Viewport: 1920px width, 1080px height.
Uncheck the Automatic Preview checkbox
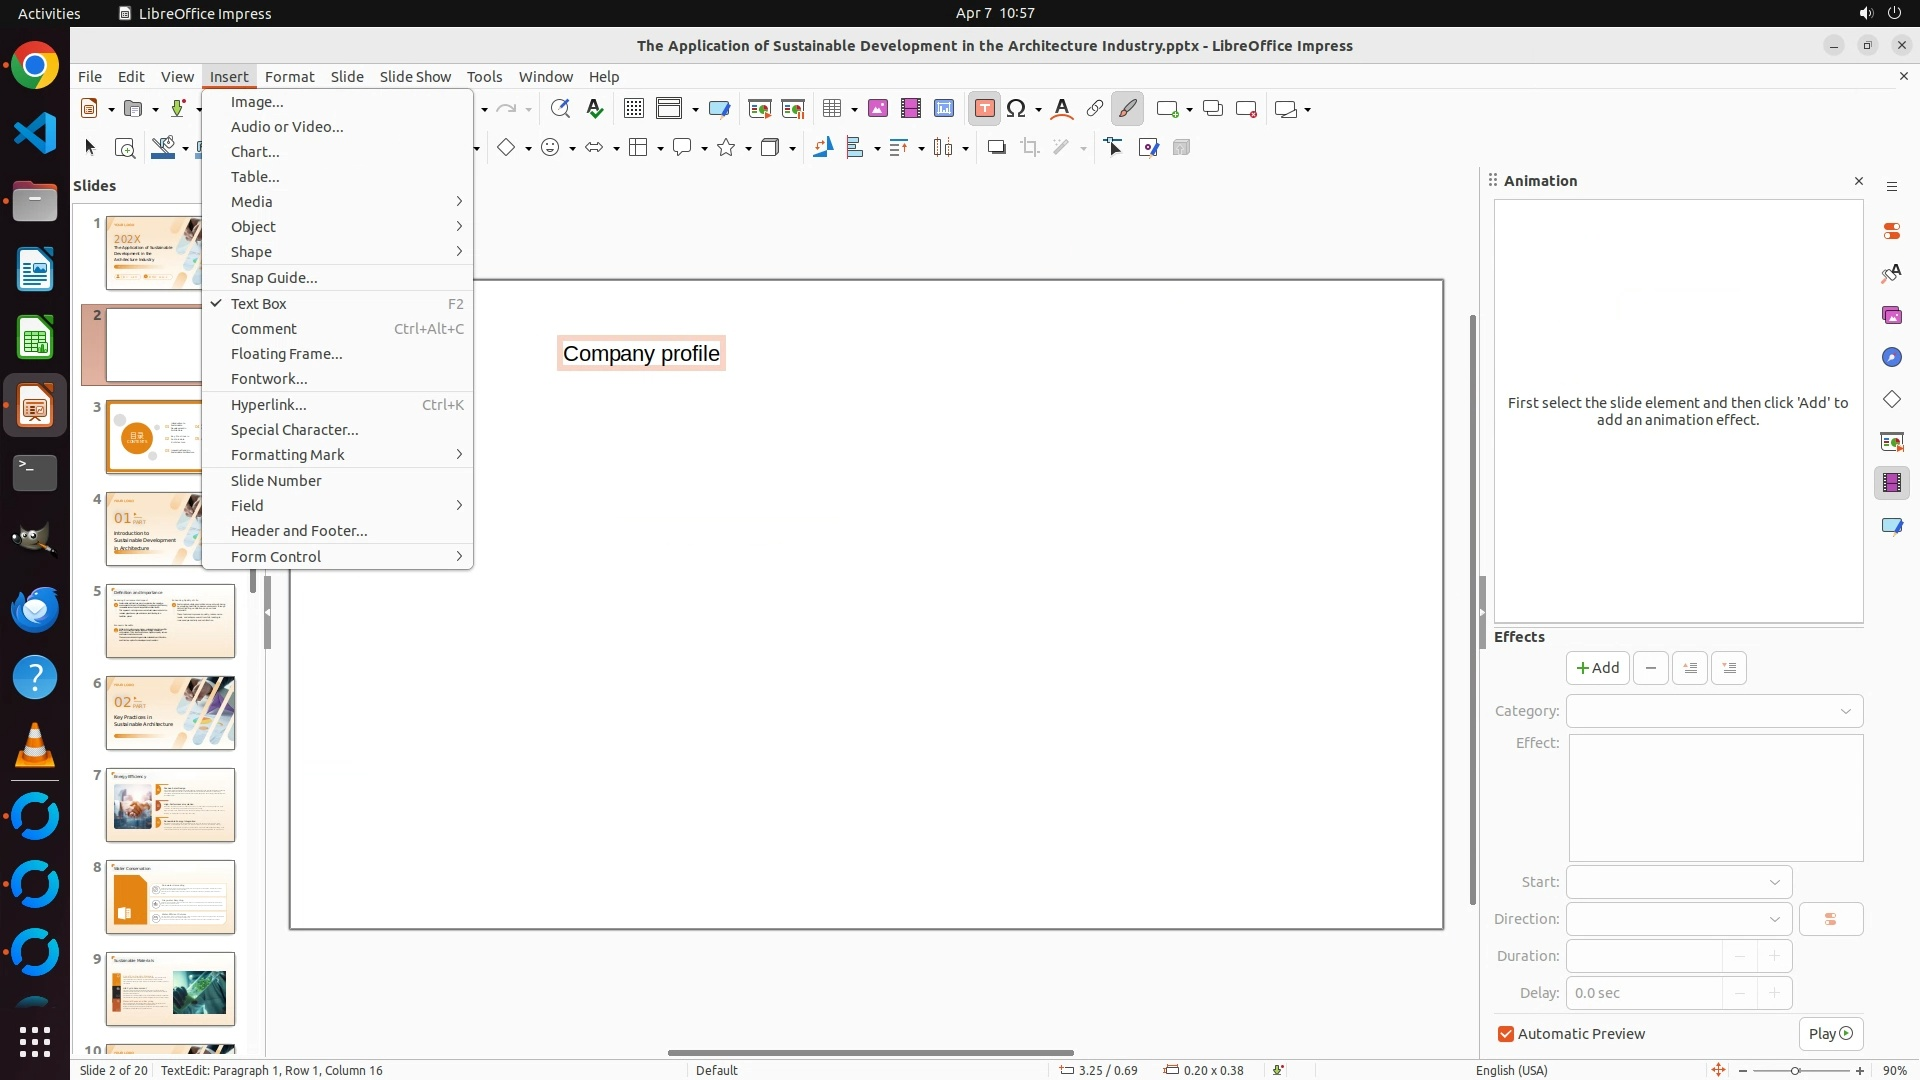pyautogui.click(x=1506, y=1034)
